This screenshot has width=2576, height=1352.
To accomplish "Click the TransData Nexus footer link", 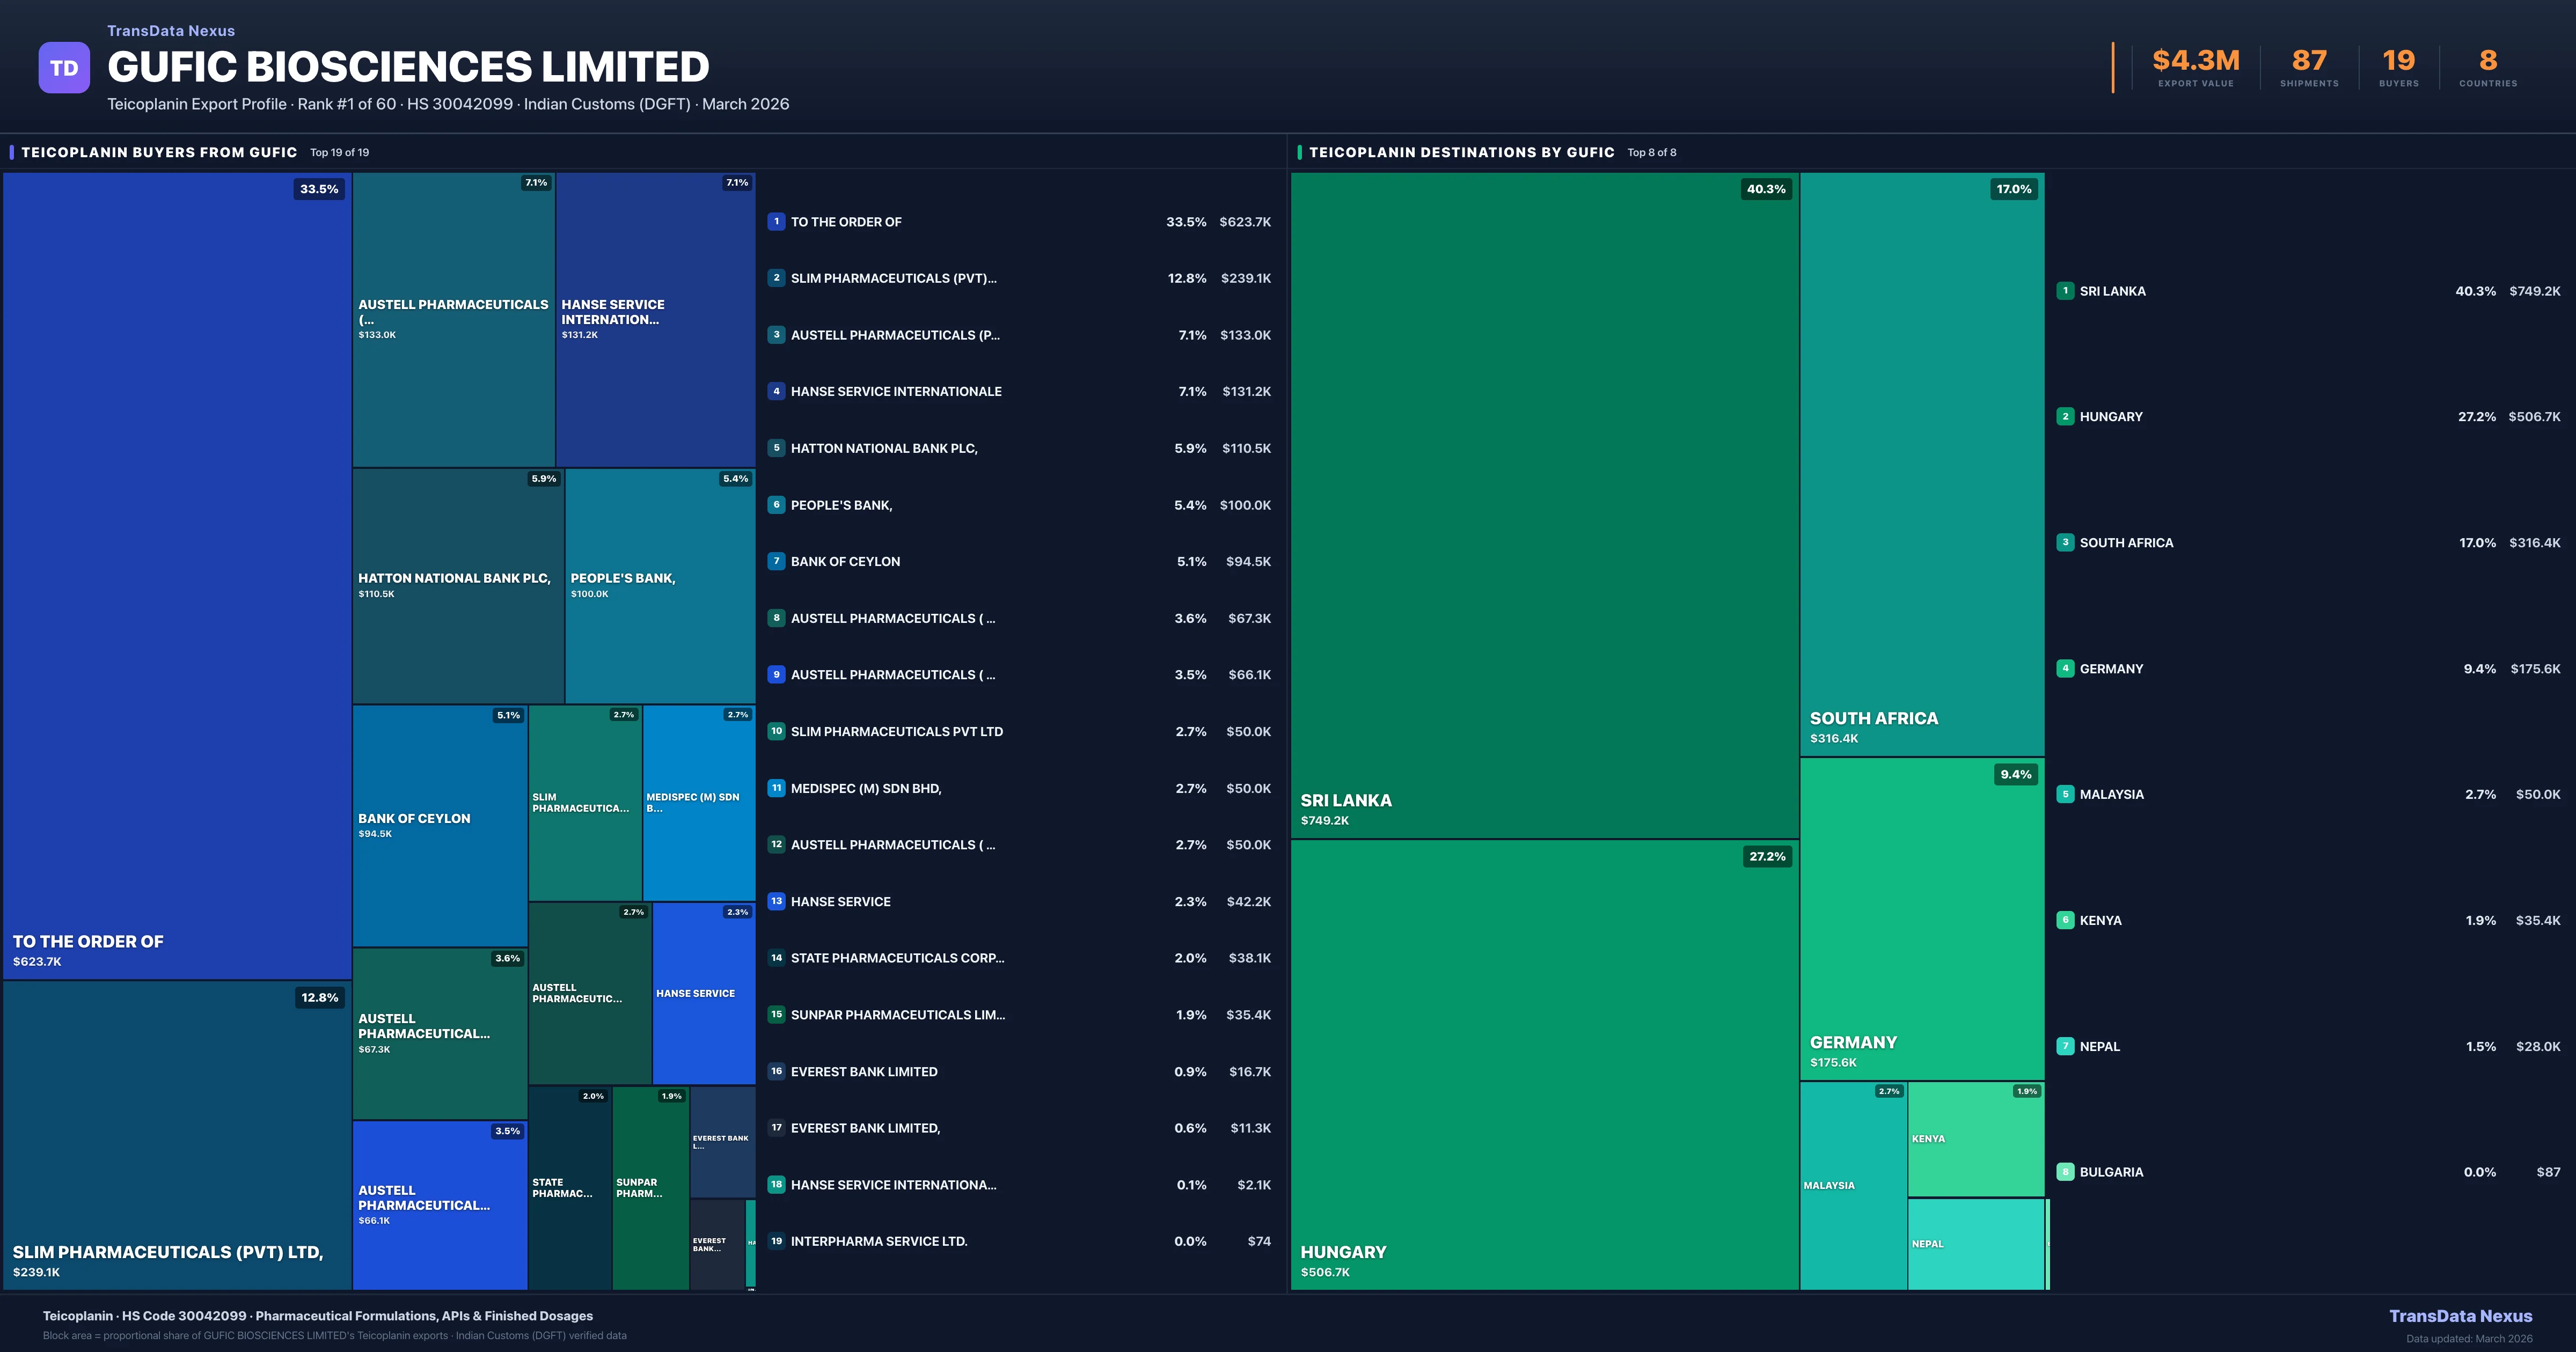I will pos(2460,1316).
